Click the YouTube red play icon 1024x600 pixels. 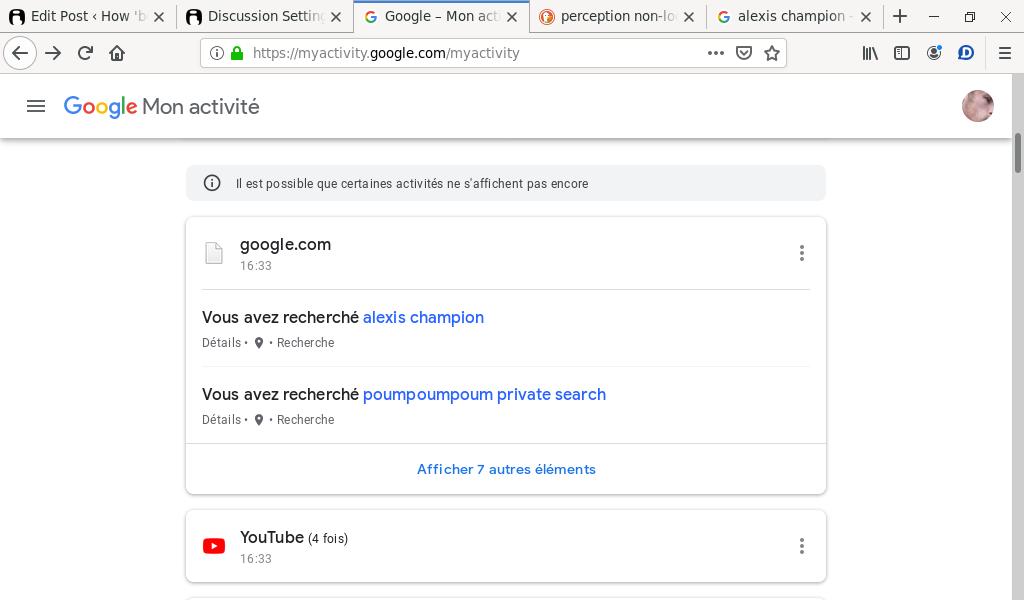(214, 546)
